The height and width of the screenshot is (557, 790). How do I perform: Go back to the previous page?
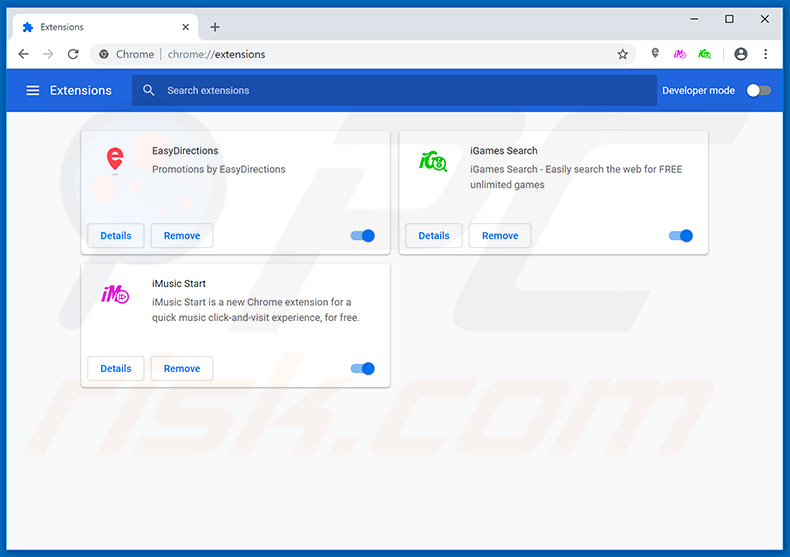(x=24, y=54)
